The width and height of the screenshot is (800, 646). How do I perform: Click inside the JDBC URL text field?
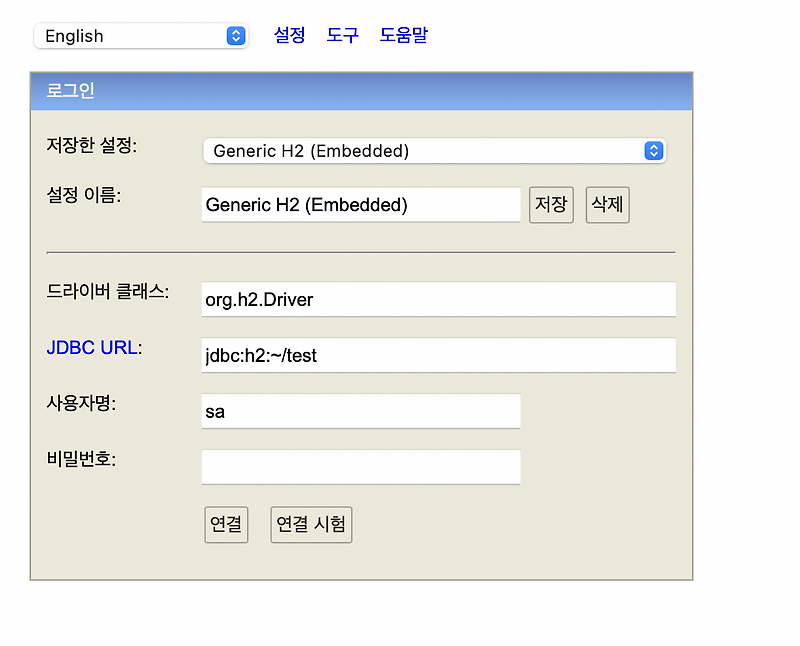pos(438,355)
